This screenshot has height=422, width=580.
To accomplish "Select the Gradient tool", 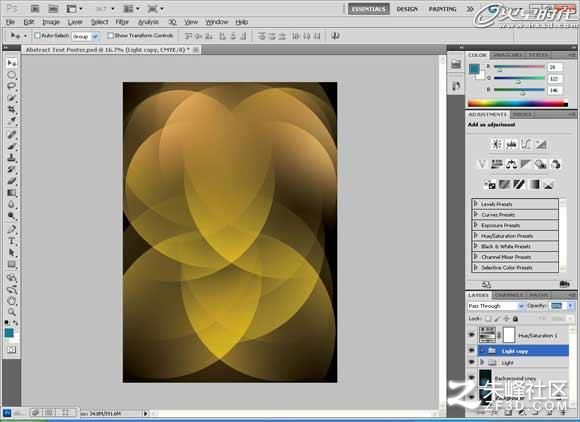I will pos(11,193).
